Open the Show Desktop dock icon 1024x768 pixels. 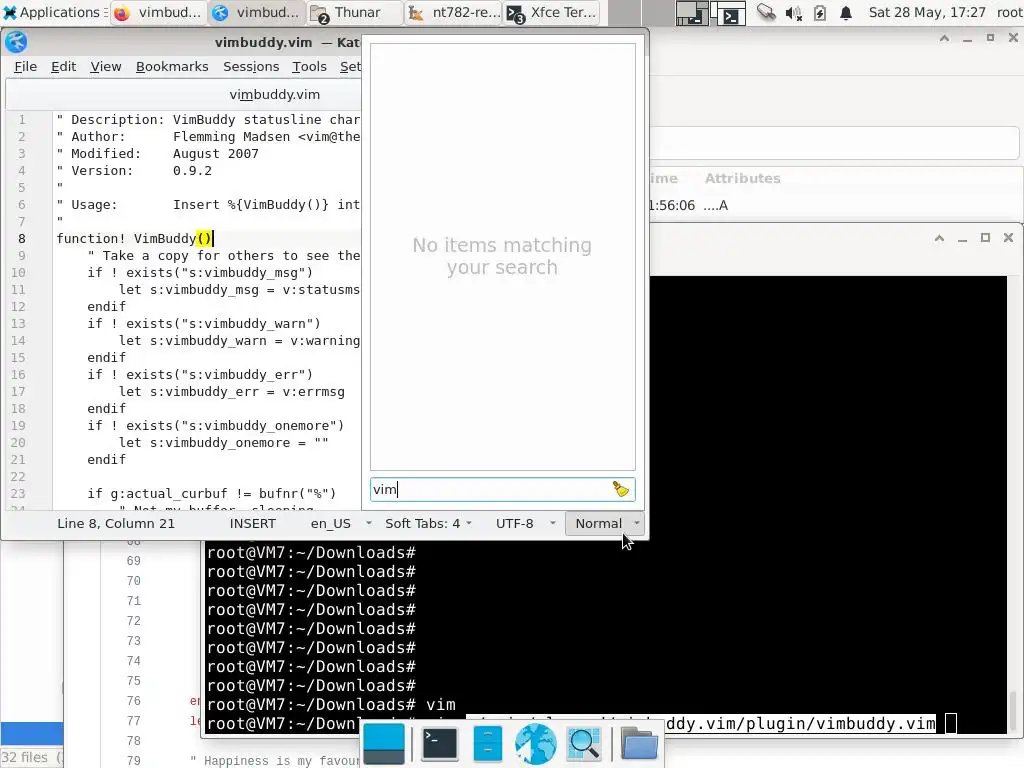[x=384, y=744]
